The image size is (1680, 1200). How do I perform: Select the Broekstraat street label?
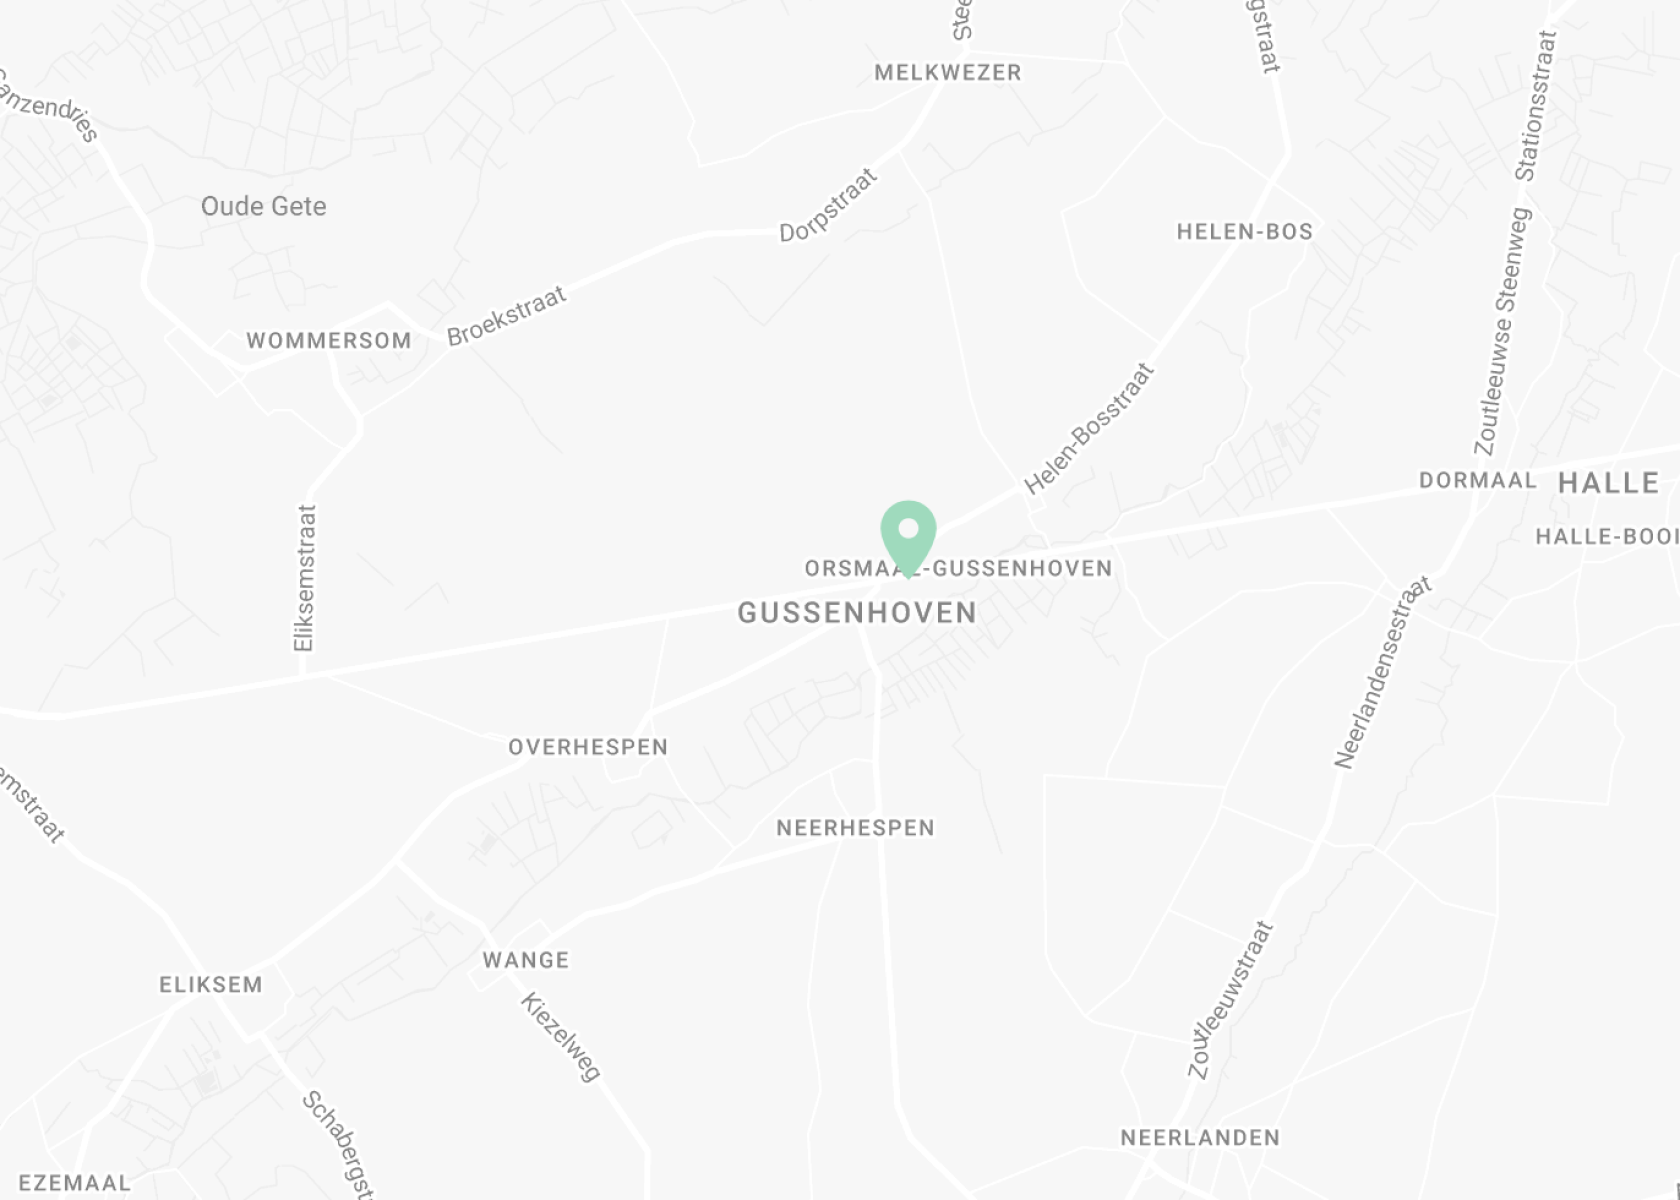[507, 316]
